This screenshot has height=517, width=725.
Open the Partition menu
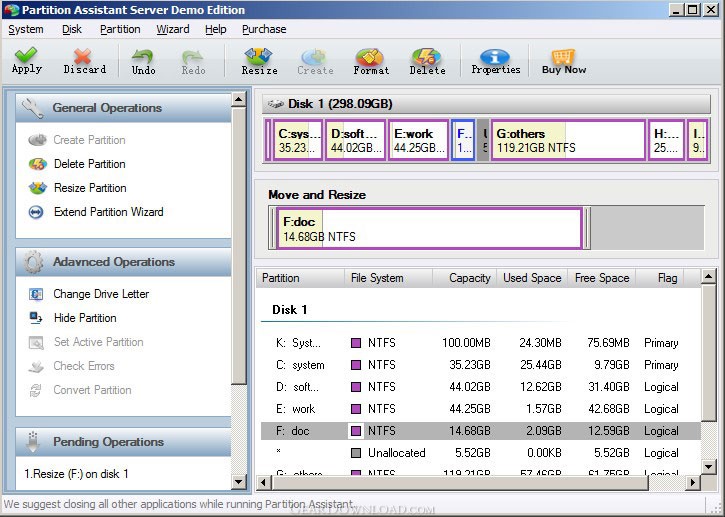120,29
